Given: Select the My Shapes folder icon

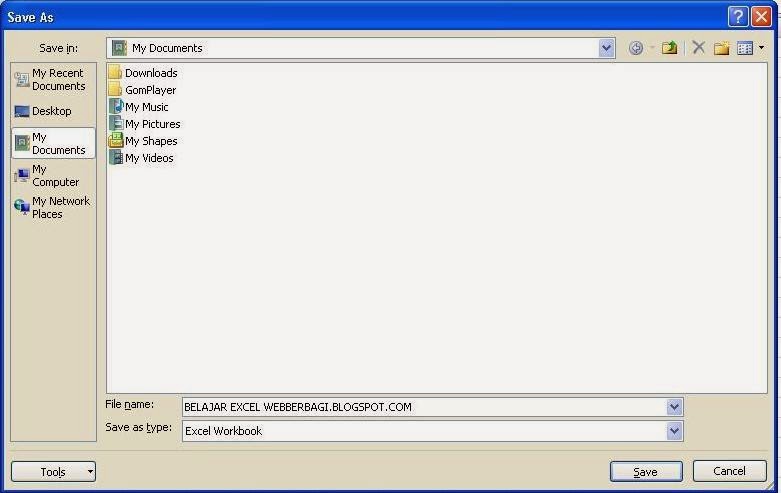Looking at the screenshot, I should (x=115, y=140).
